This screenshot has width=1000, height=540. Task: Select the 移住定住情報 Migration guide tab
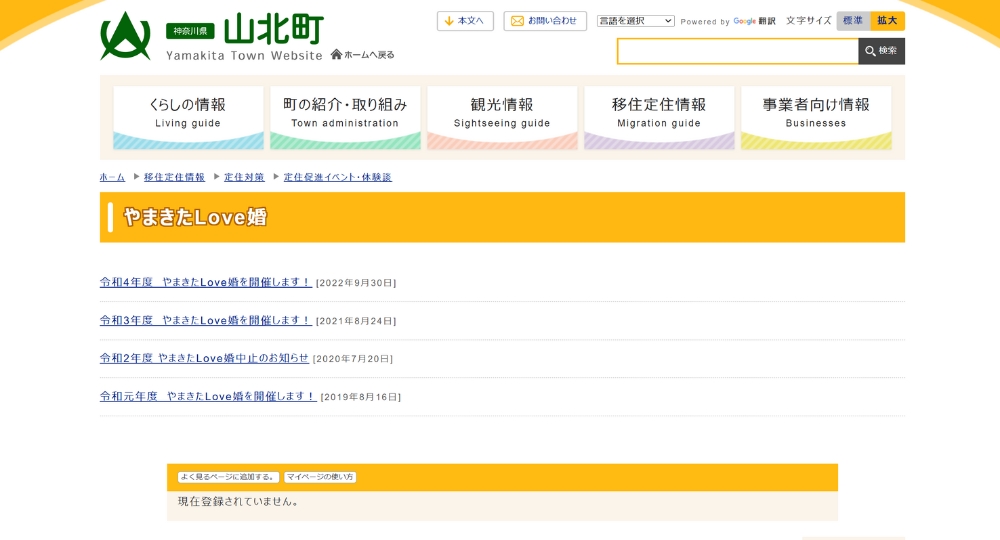pyautogui.click(x=659, y=117)
